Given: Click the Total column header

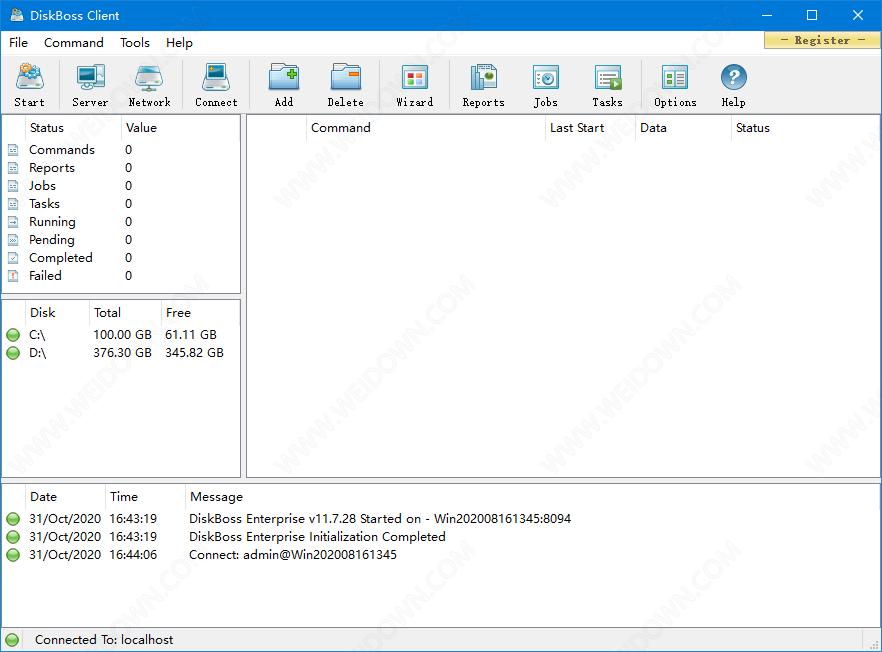Looking at the screenshot, I should [125, 313].
